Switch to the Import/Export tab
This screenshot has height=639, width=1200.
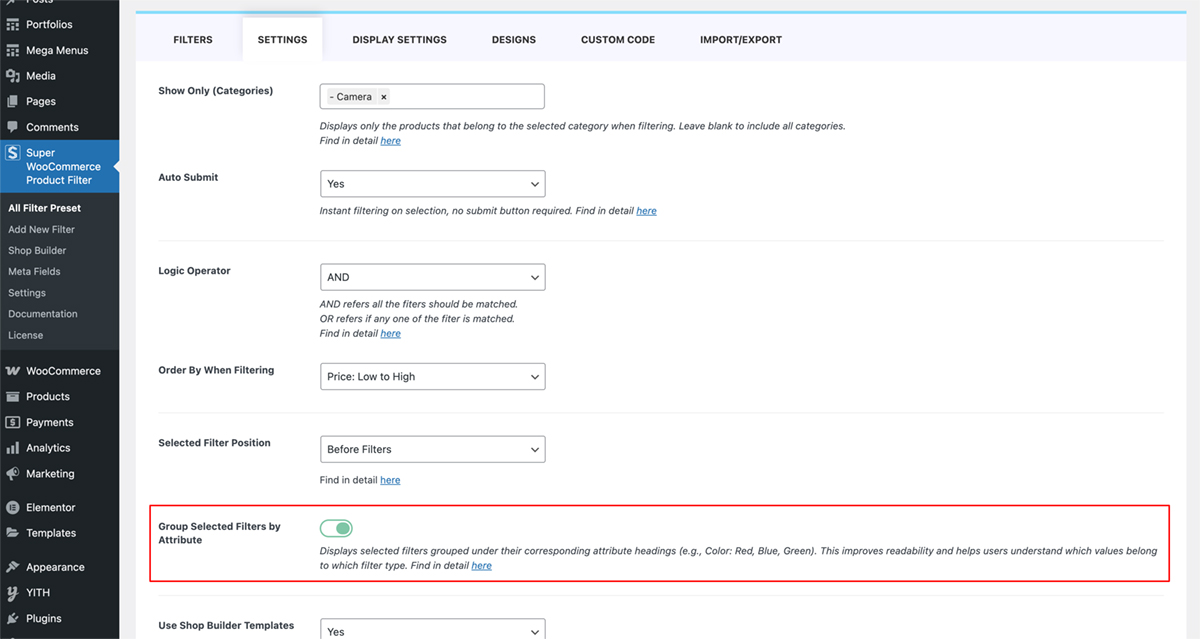coord(741,40)
